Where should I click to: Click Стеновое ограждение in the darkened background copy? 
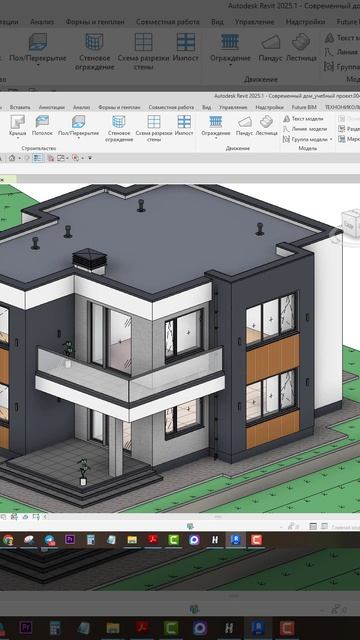(94, 52)
